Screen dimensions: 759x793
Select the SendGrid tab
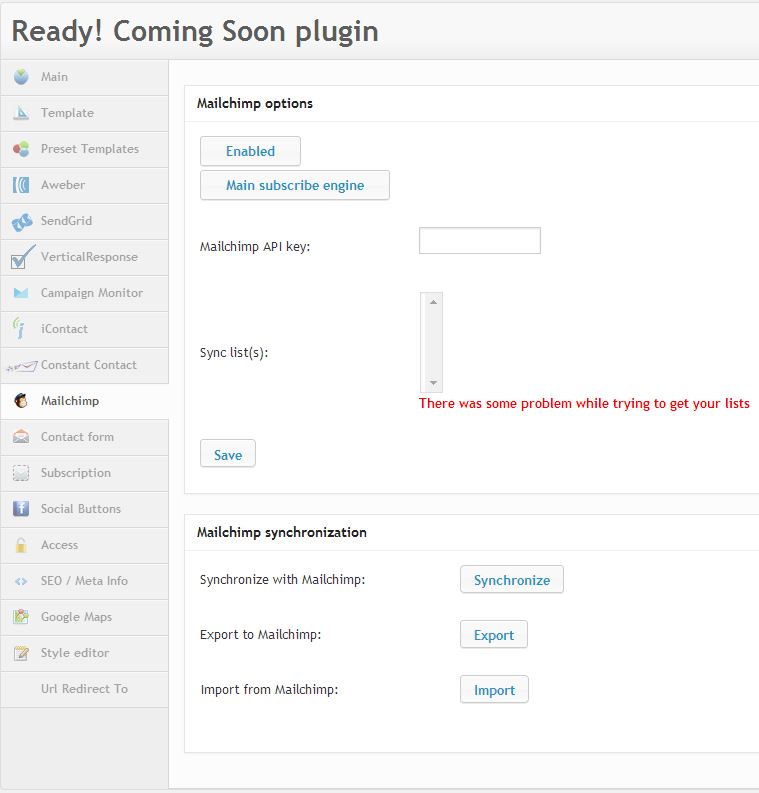[x=84, y=221]
